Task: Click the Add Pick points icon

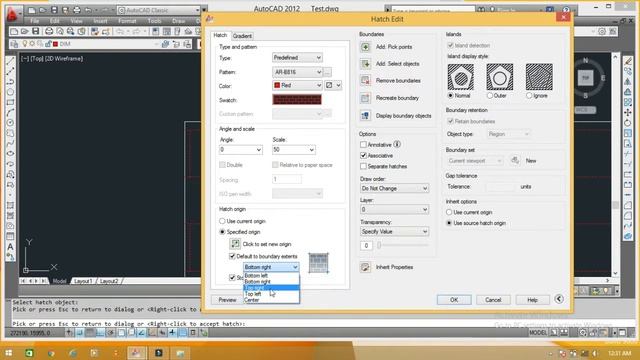Action: coord(365,47)
